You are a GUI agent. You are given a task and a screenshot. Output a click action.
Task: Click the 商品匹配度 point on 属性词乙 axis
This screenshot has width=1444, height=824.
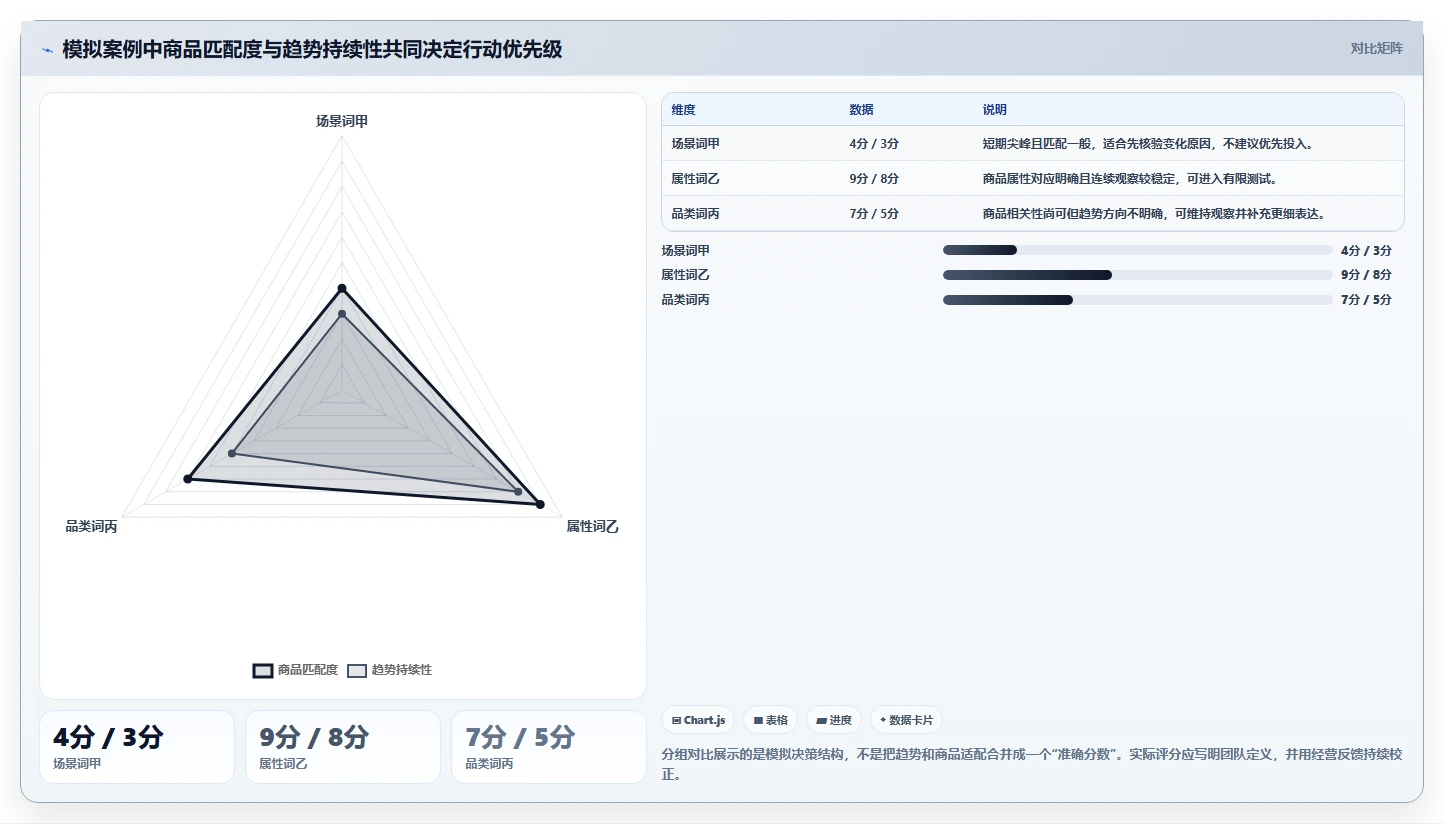pyautogui.click(x=540, y=505)
